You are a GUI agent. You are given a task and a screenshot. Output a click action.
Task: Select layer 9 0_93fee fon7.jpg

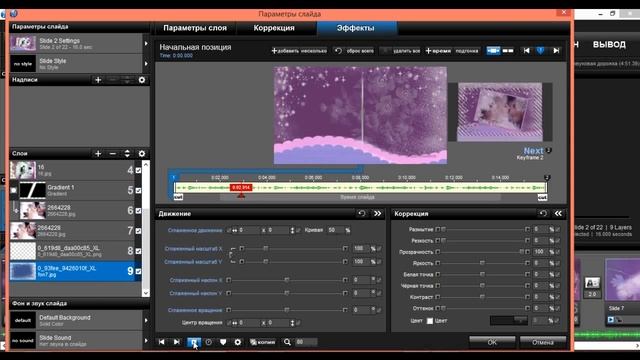click(72, 271)
